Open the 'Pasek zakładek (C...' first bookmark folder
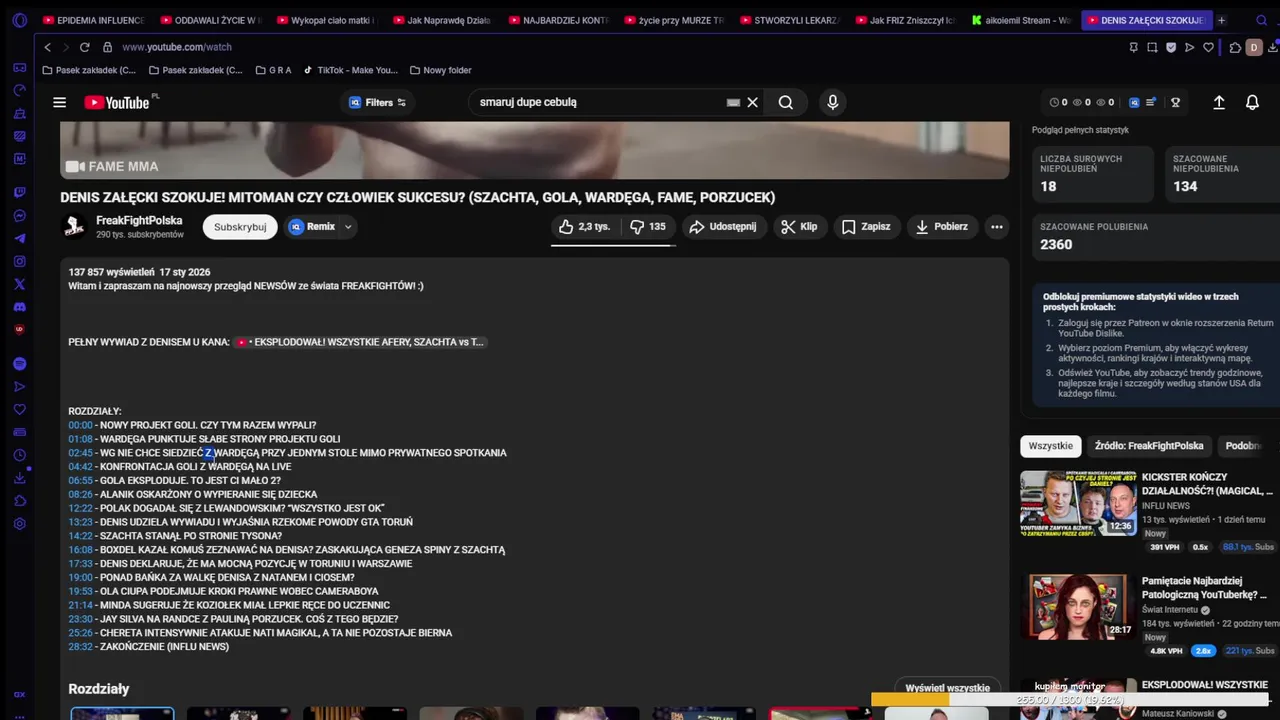 (89, 70)
